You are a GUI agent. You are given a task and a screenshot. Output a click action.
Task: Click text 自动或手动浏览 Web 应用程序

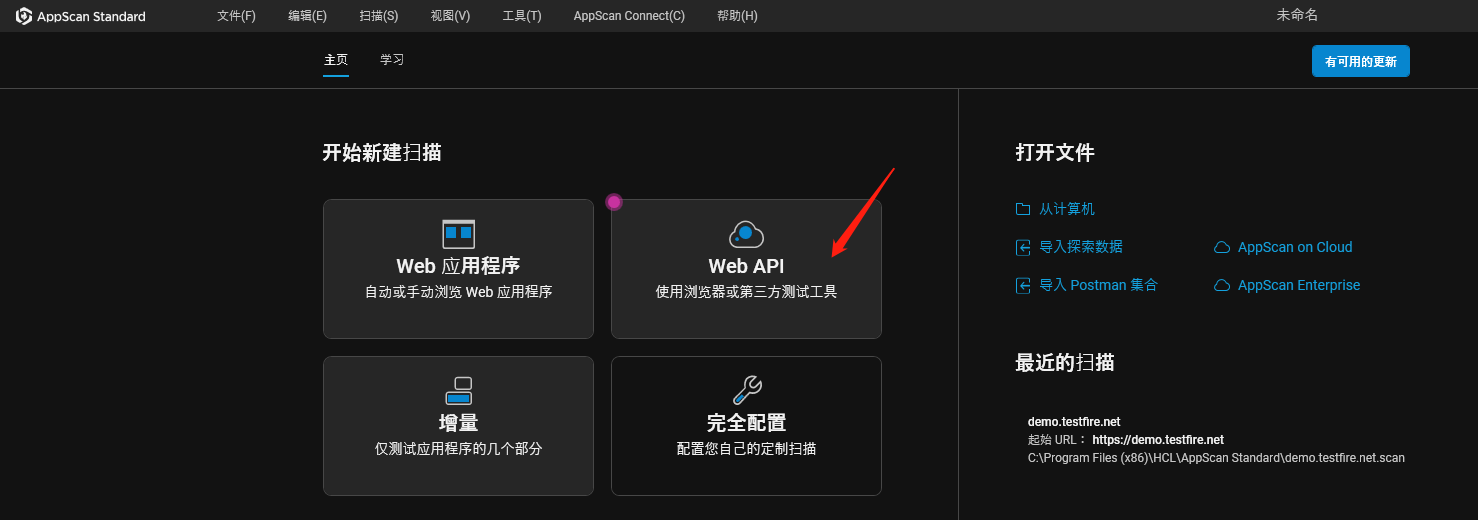point(458,292)
